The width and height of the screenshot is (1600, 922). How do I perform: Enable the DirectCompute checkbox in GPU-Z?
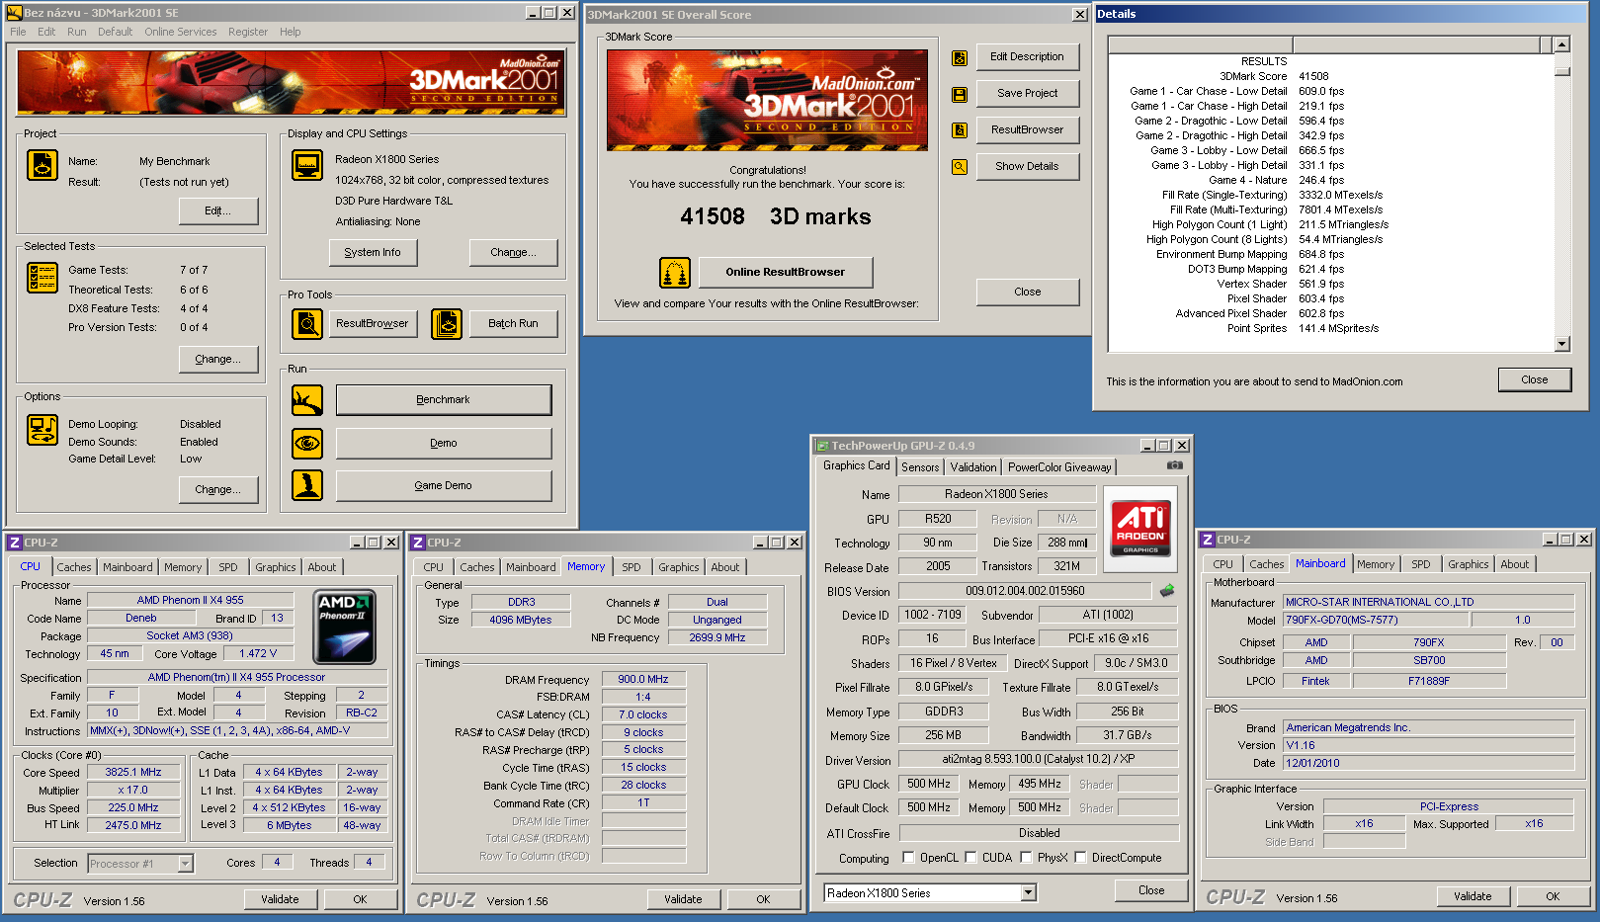point(1080,858)
